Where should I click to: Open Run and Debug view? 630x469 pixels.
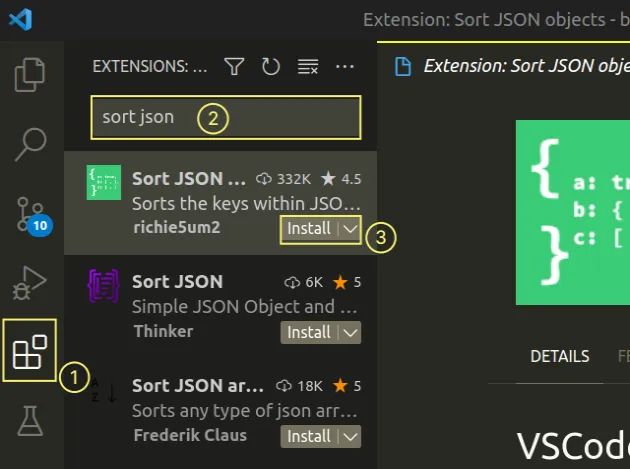(29, 283)
